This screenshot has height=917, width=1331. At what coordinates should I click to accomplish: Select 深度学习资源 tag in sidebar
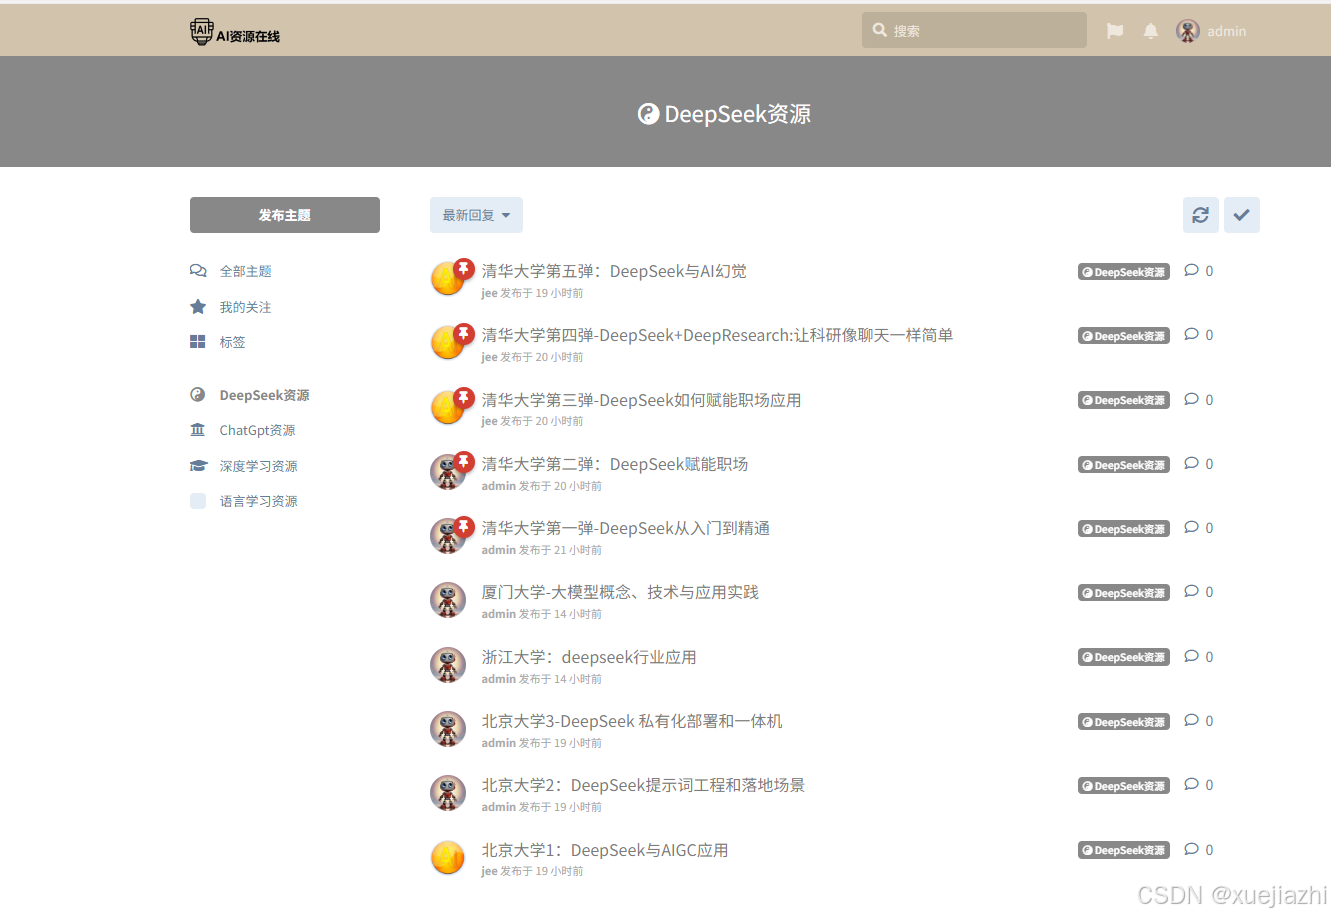click(258, 466)
